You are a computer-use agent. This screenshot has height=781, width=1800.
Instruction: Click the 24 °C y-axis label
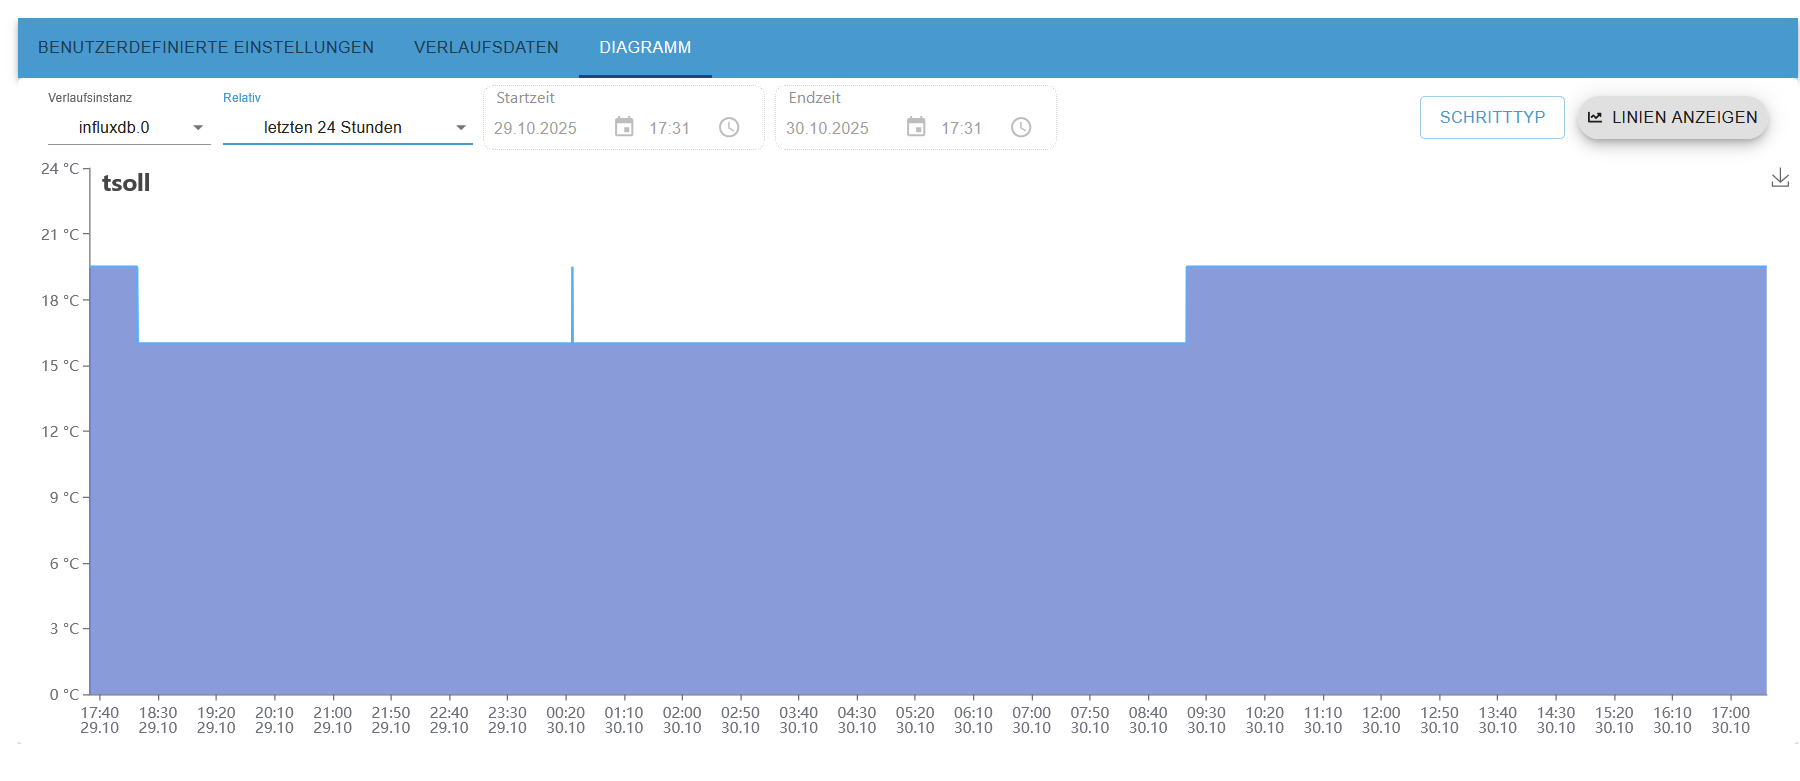tap(60, 169)
